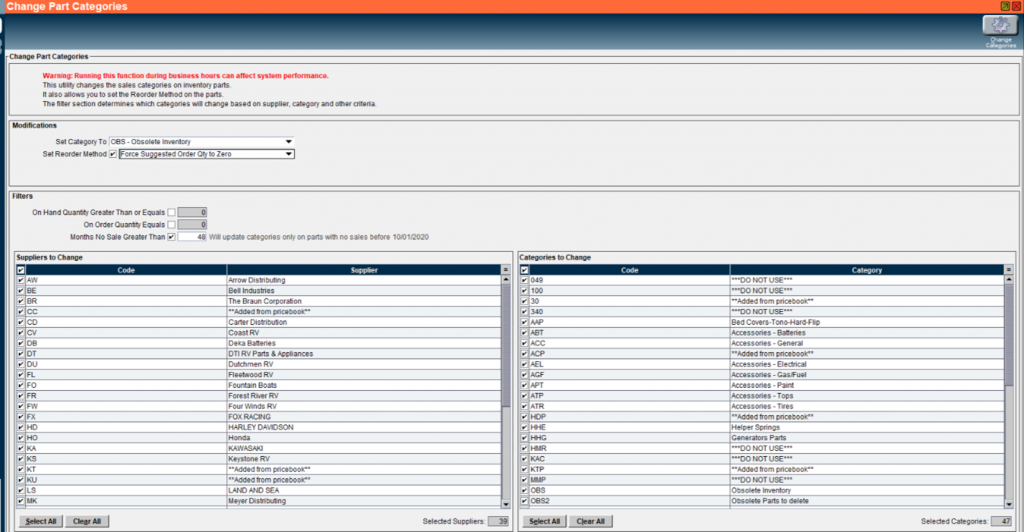The height and width of the screenshot is (532, 1024).
Task: Disable the Months No Sale filter checkbox
Action: point(171,237)
